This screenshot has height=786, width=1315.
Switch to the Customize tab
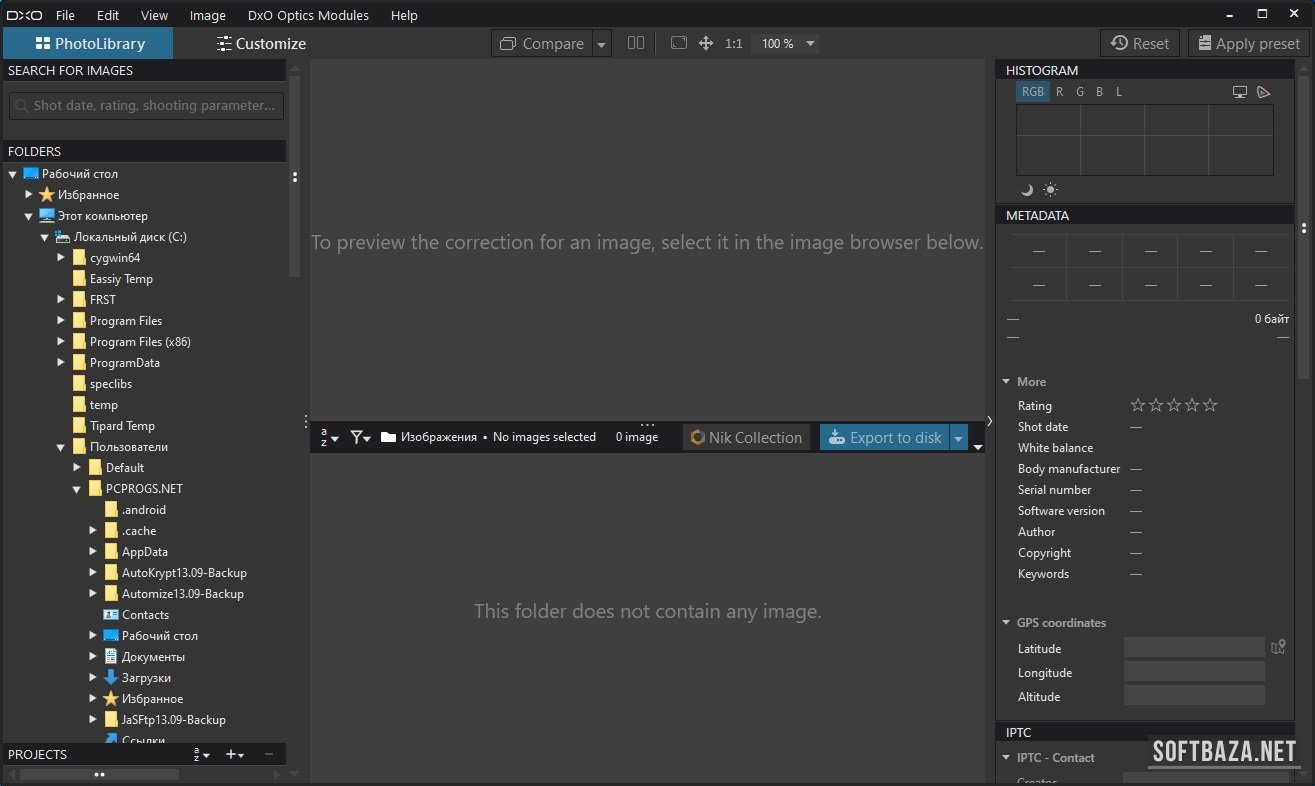pyautogui.click(x=261, y=43)
